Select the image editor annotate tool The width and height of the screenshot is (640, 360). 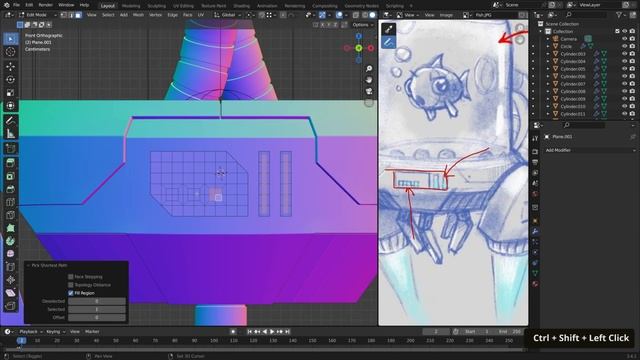(389, 42)
